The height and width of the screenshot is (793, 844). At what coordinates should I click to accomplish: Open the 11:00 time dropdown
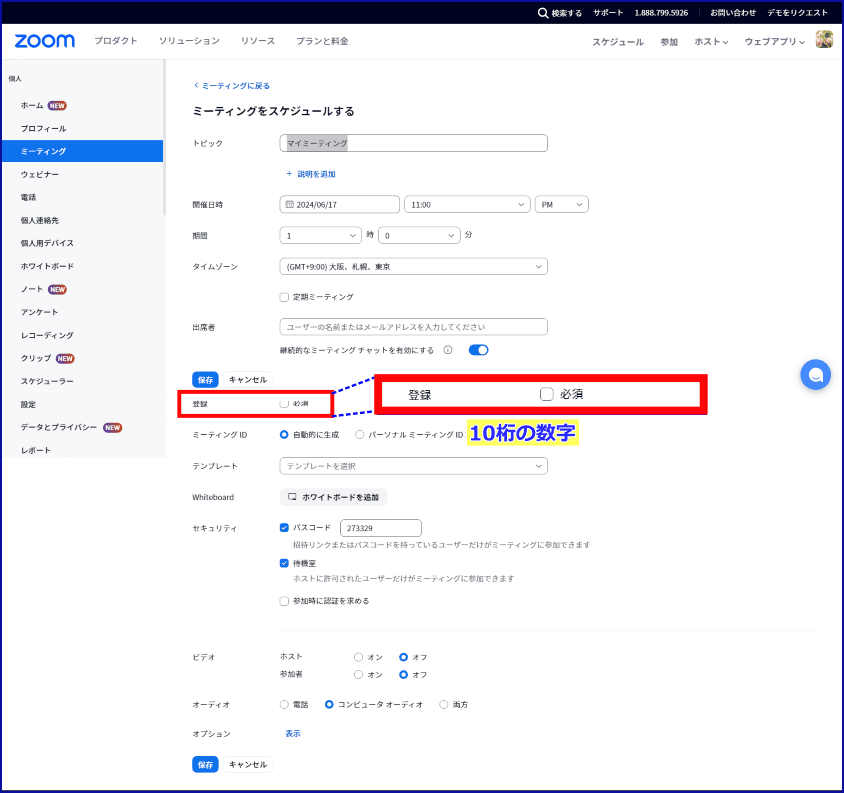[467, 205]
